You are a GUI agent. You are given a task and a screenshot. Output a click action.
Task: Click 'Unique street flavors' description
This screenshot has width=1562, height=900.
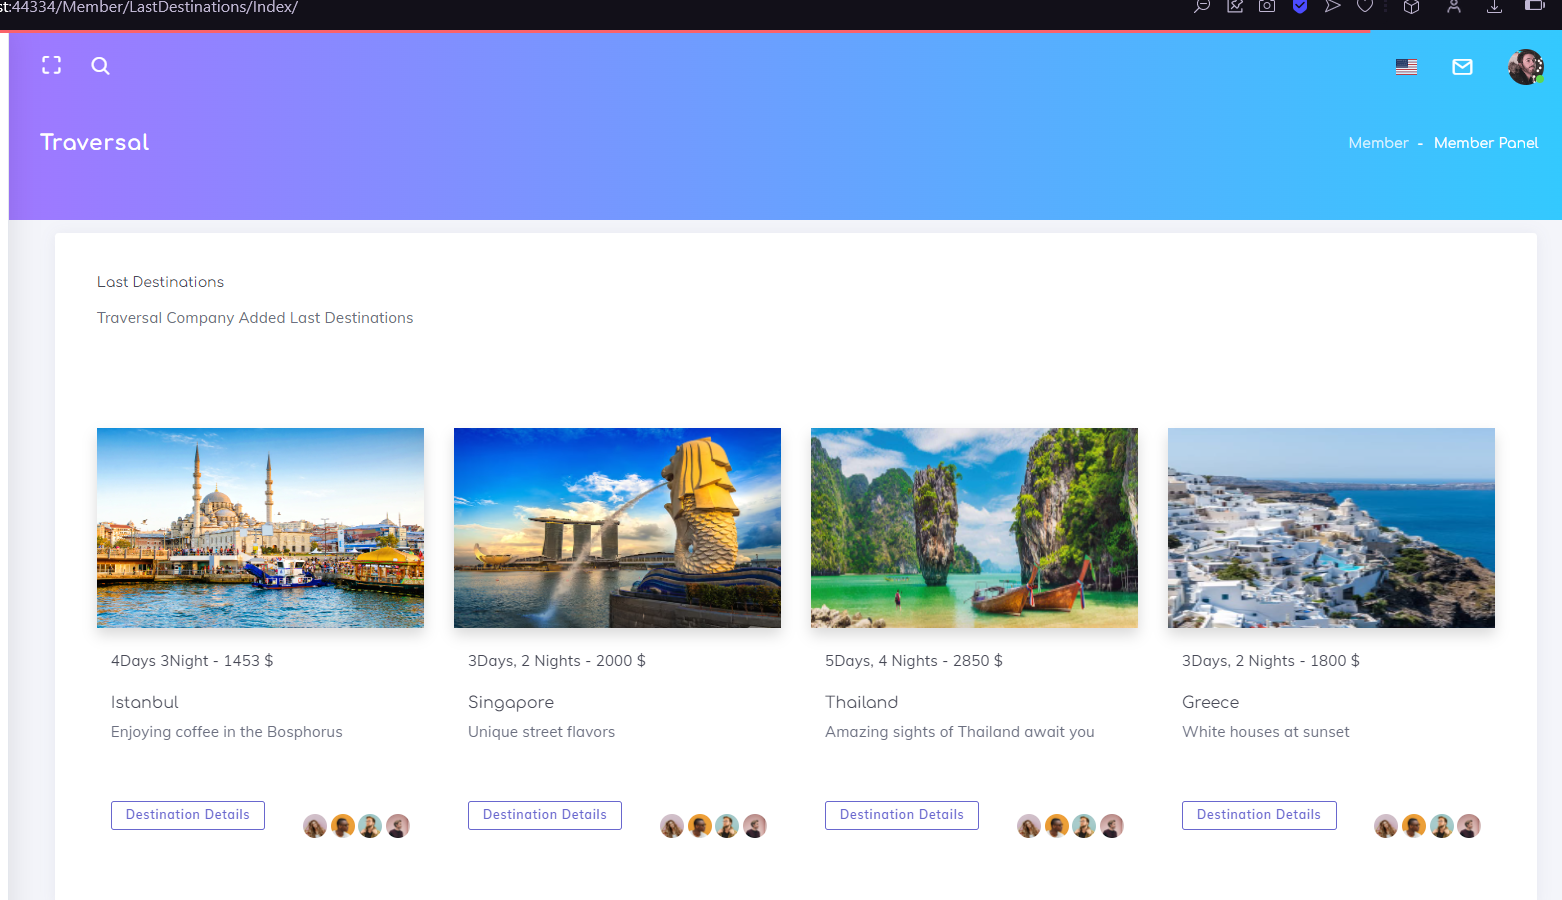(542, 732)
